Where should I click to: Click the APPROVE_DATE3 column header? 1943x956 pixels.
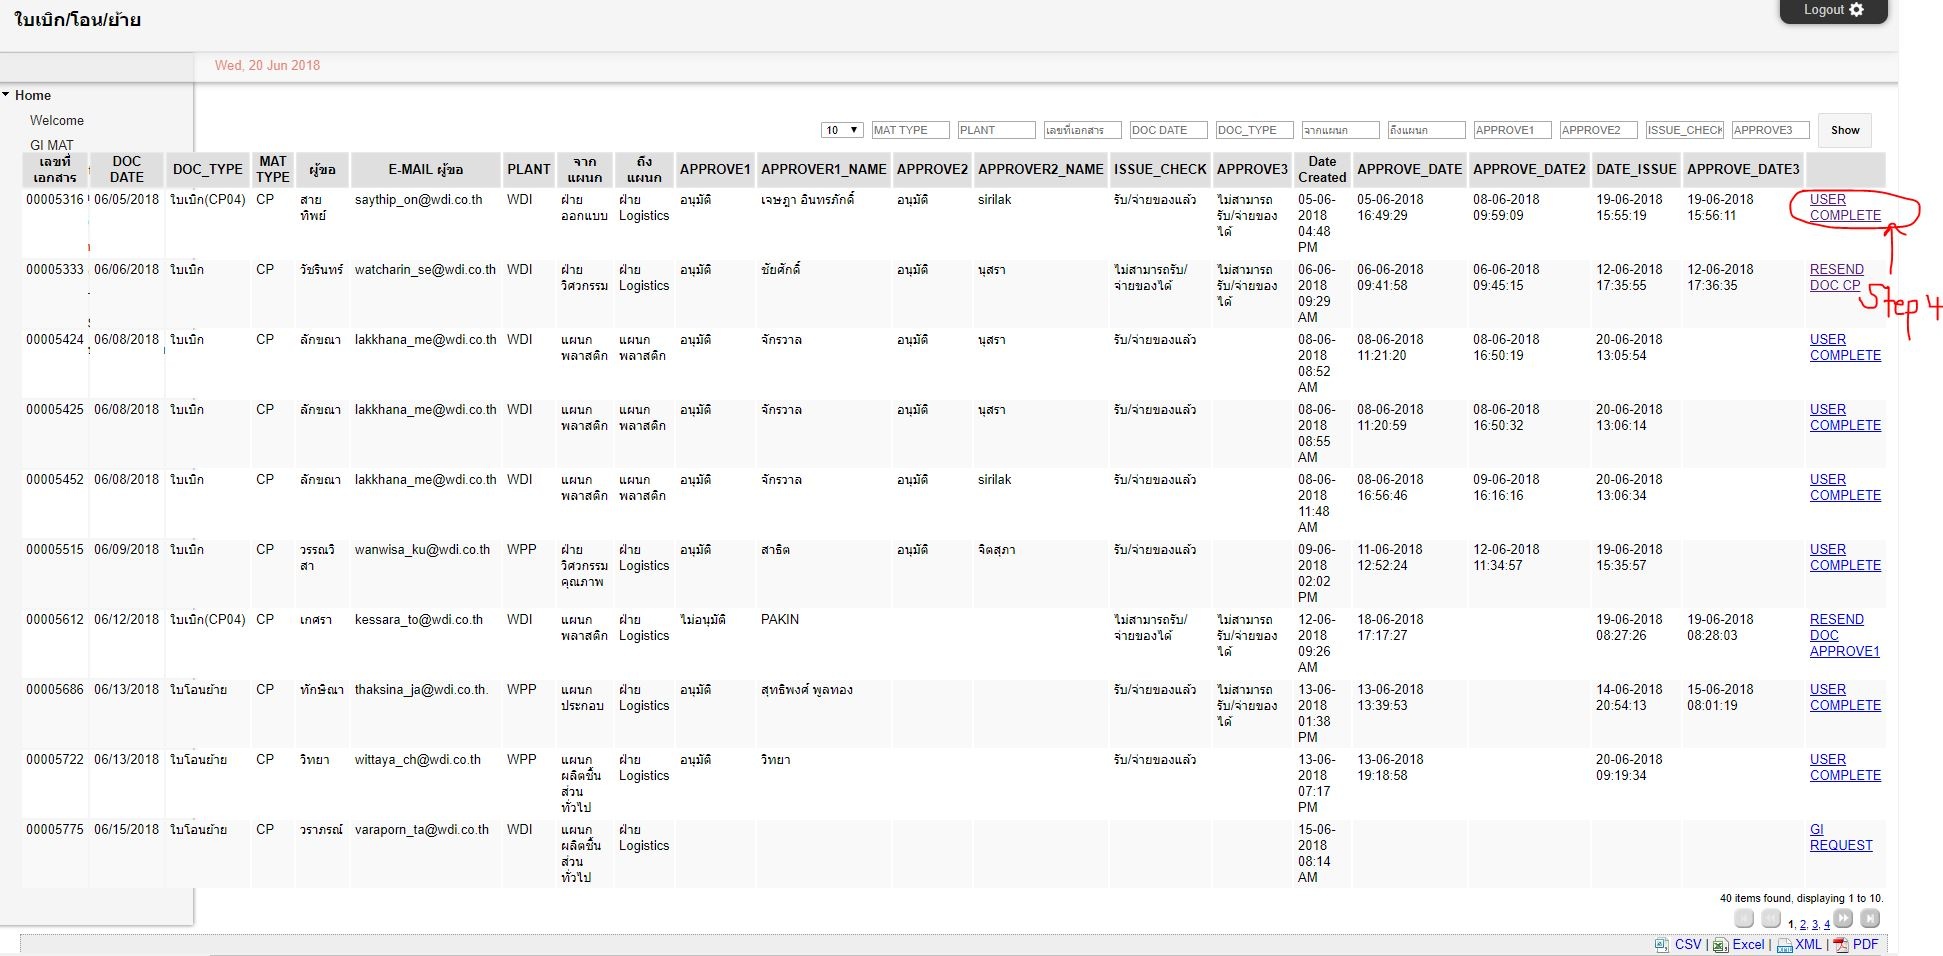tap(1744, 169)
